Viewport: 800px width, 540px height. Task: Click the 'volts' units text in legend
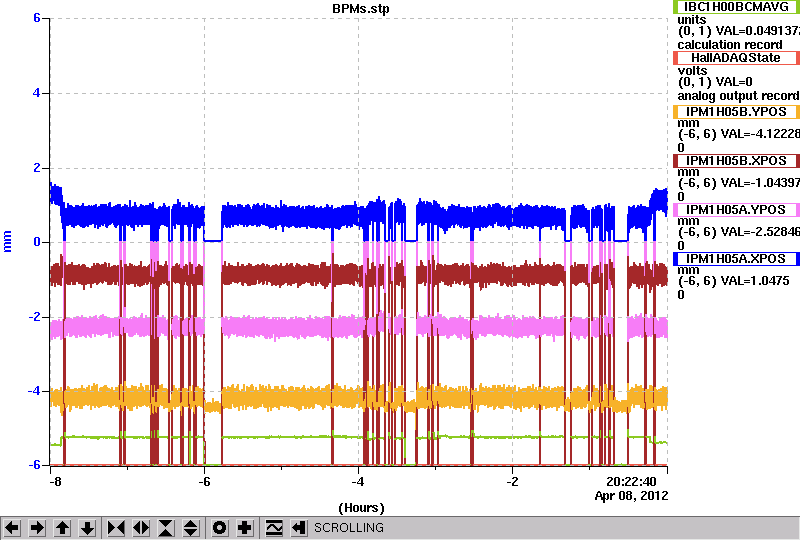(x=692, y=70)
